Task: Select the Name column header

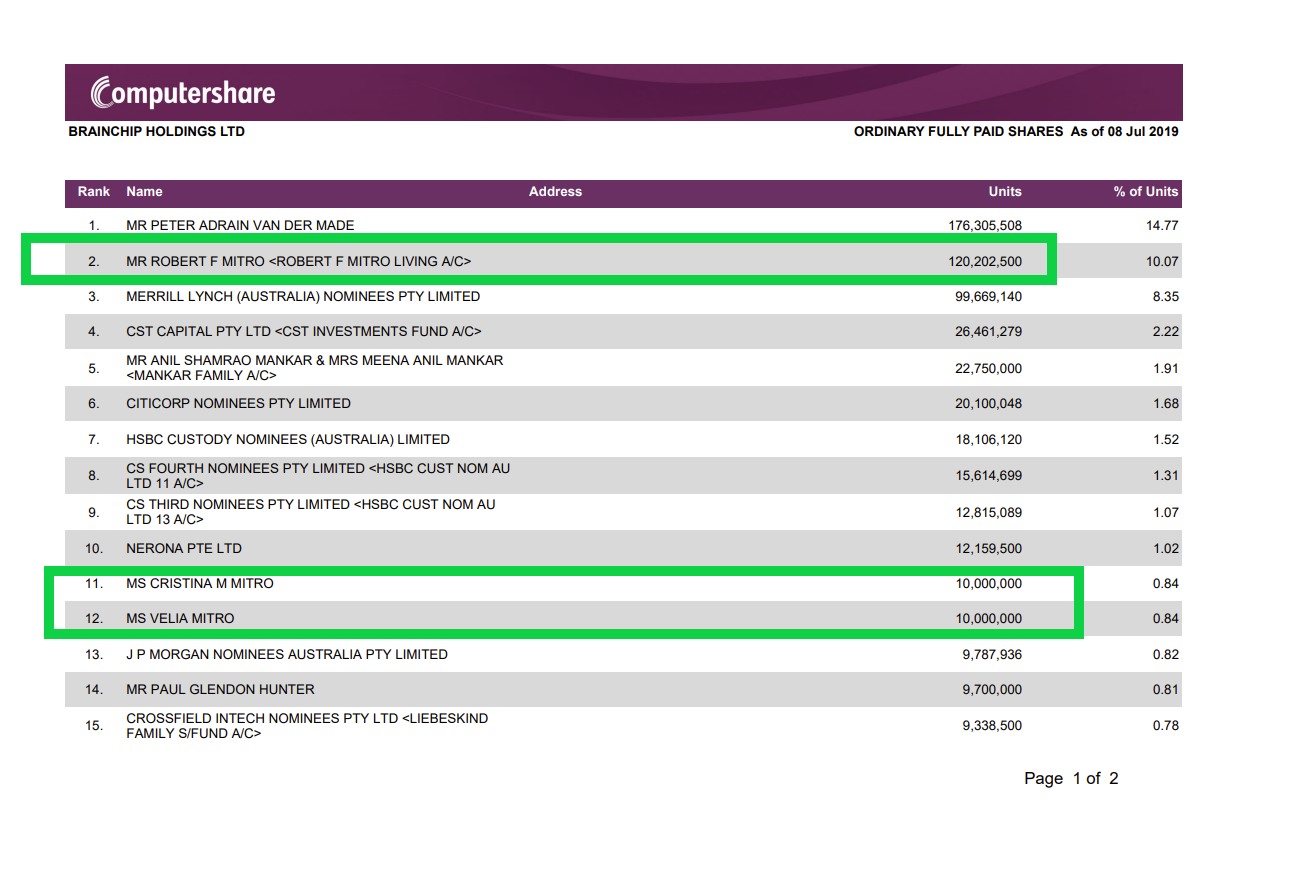Action: click(144, 191)
